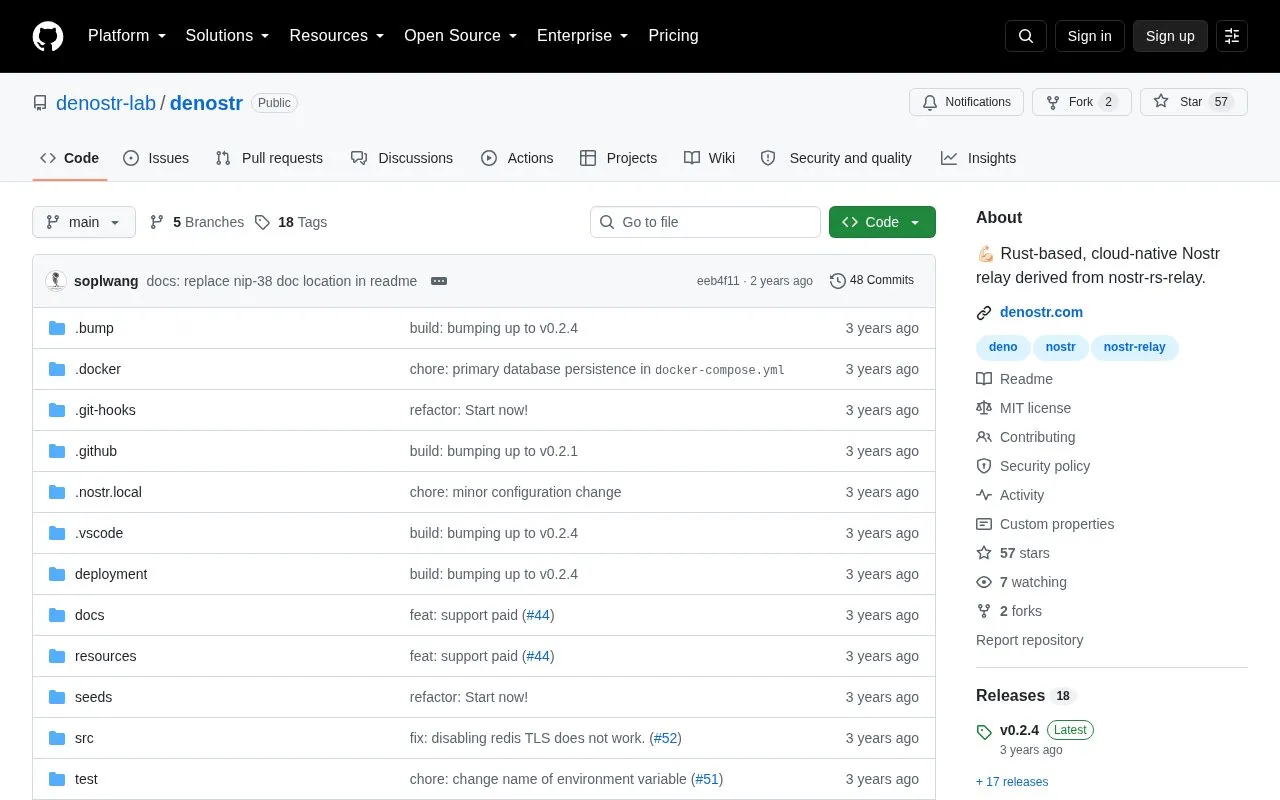Open the appearance settings icon beside Sign up
Viewport: 1280px width, 800px height.
1232,36
